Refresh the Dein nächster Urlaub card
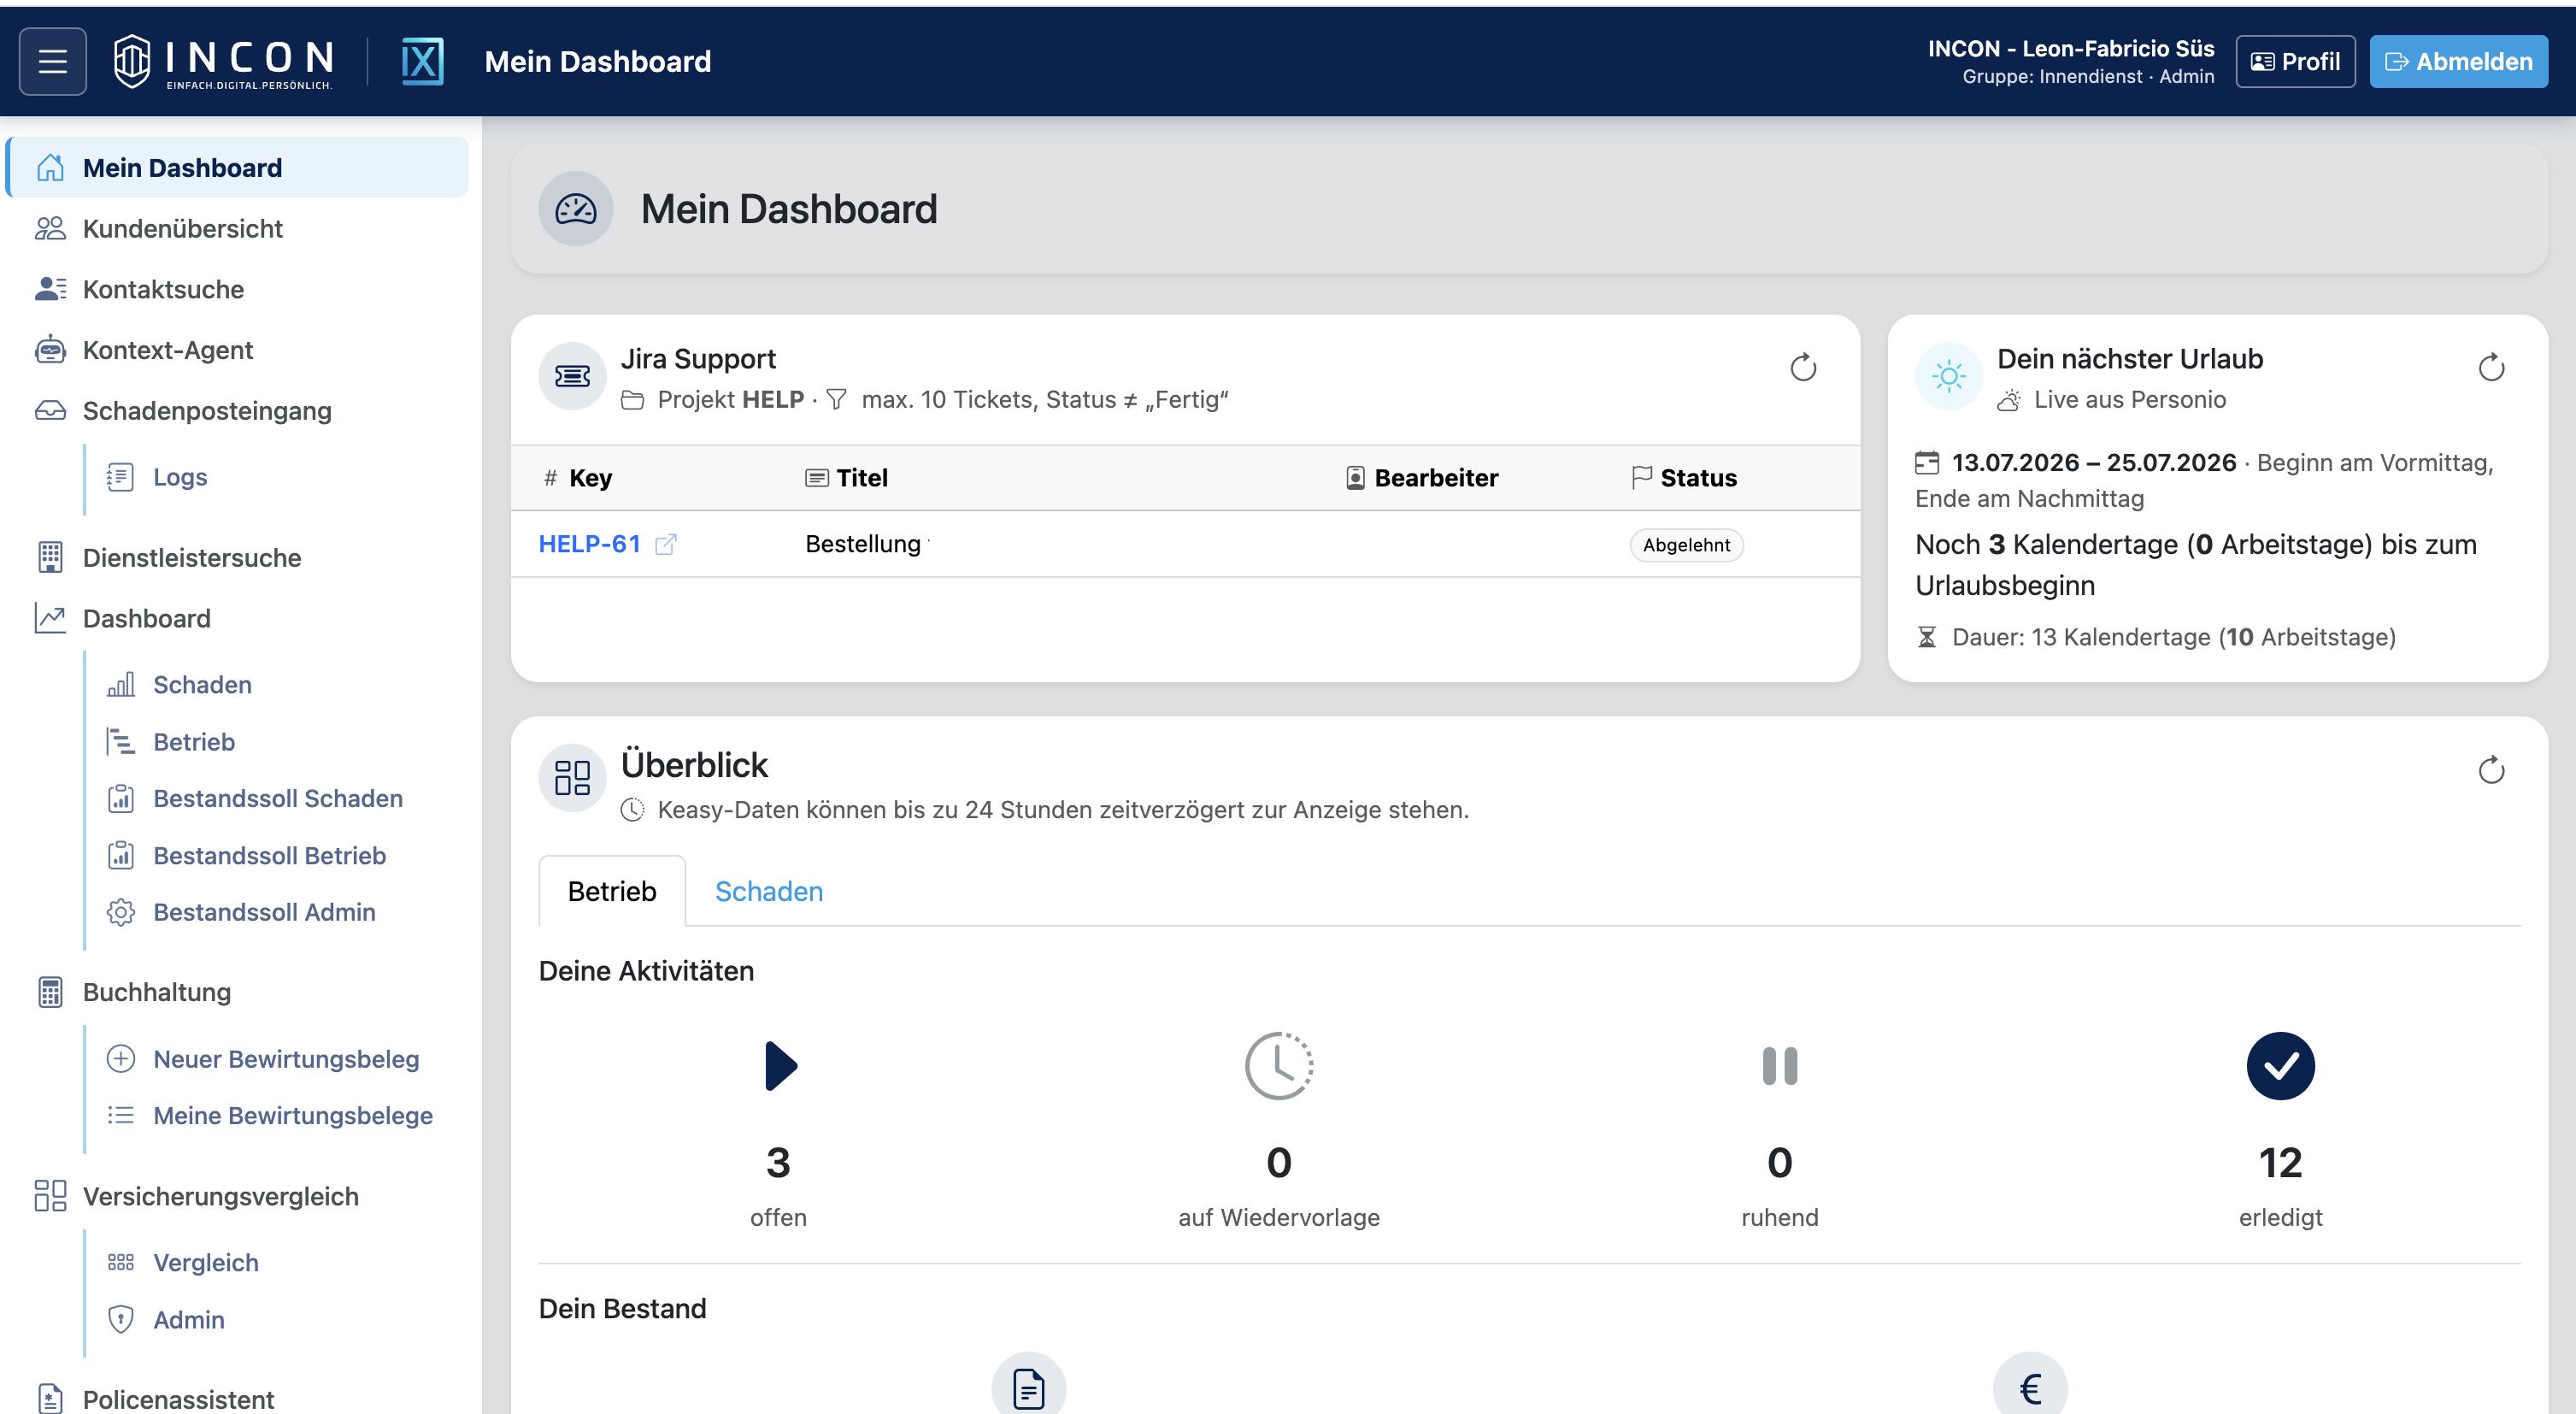Viewport: 2576px width, 1414px height. 2491,368
